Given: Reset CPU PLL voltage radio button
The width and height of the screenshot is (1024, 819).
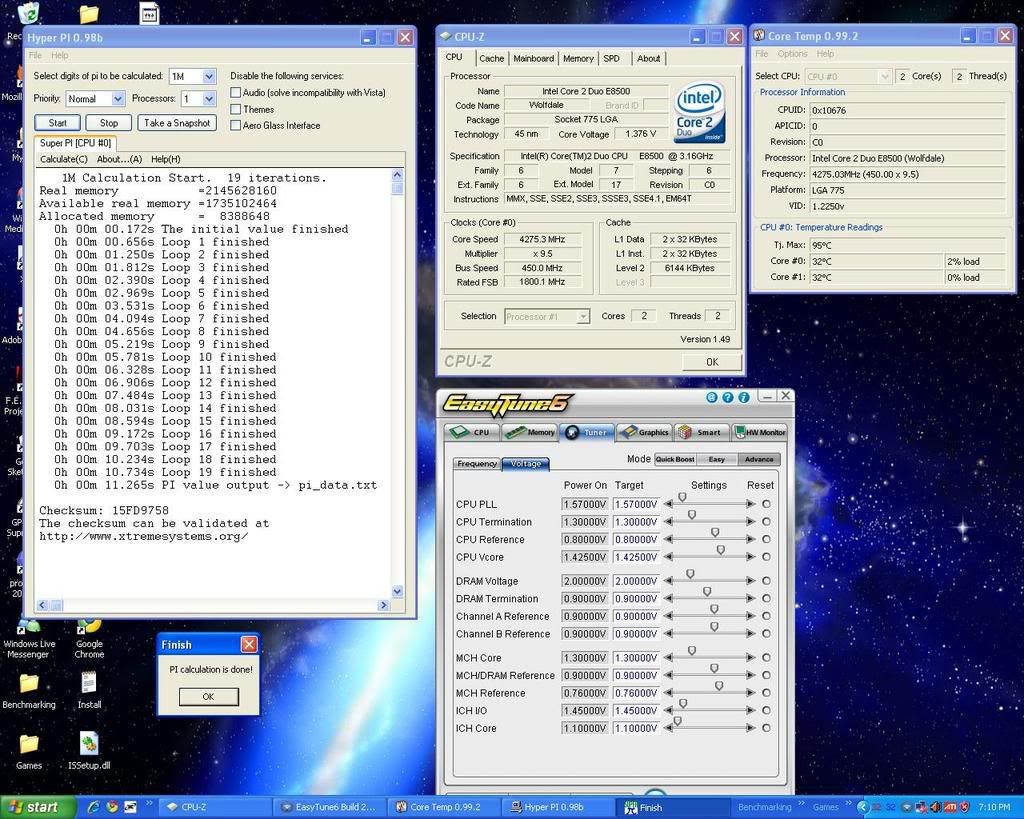Looking at the screenshot, I should coord(766,504).
